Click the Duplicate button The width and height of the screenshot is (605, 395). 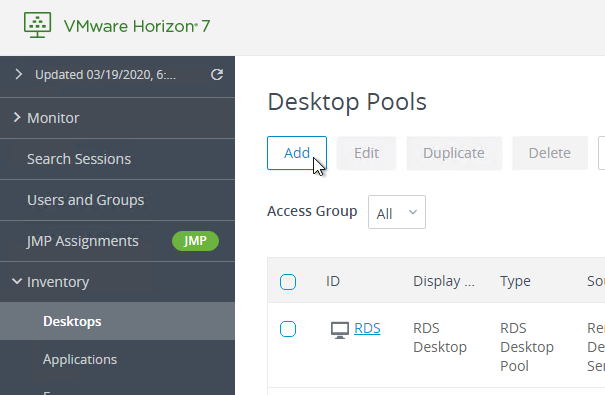pos(454,153)
